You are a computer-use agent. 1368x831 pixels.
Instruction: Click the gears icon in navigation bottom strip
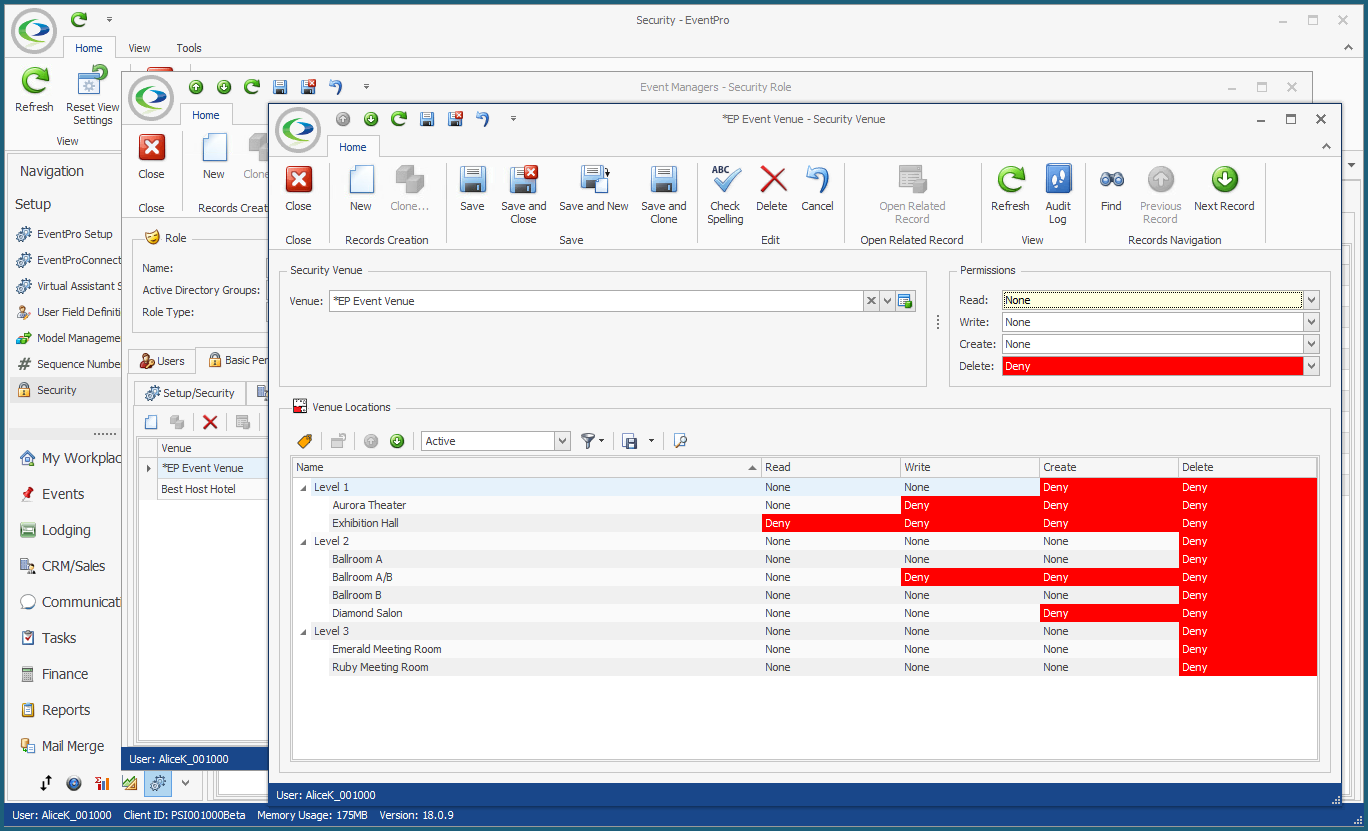(x=157, y=783)
